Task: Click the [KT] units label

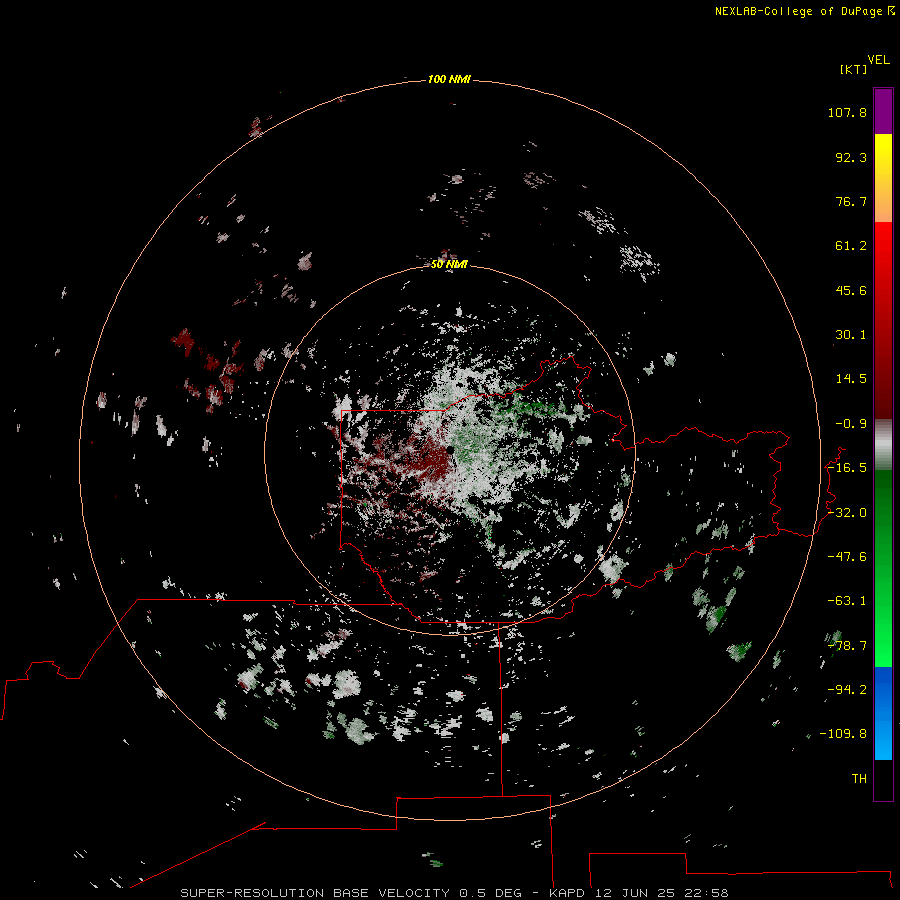Action: tap(853, 69)
